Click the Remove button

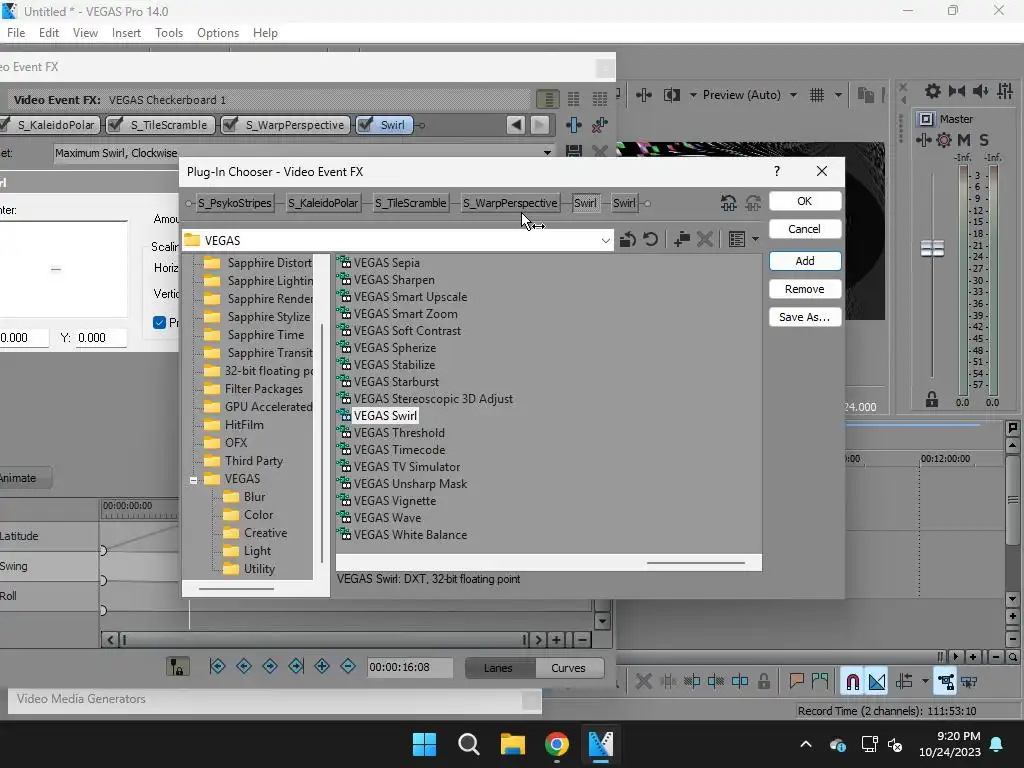(805, 289)
